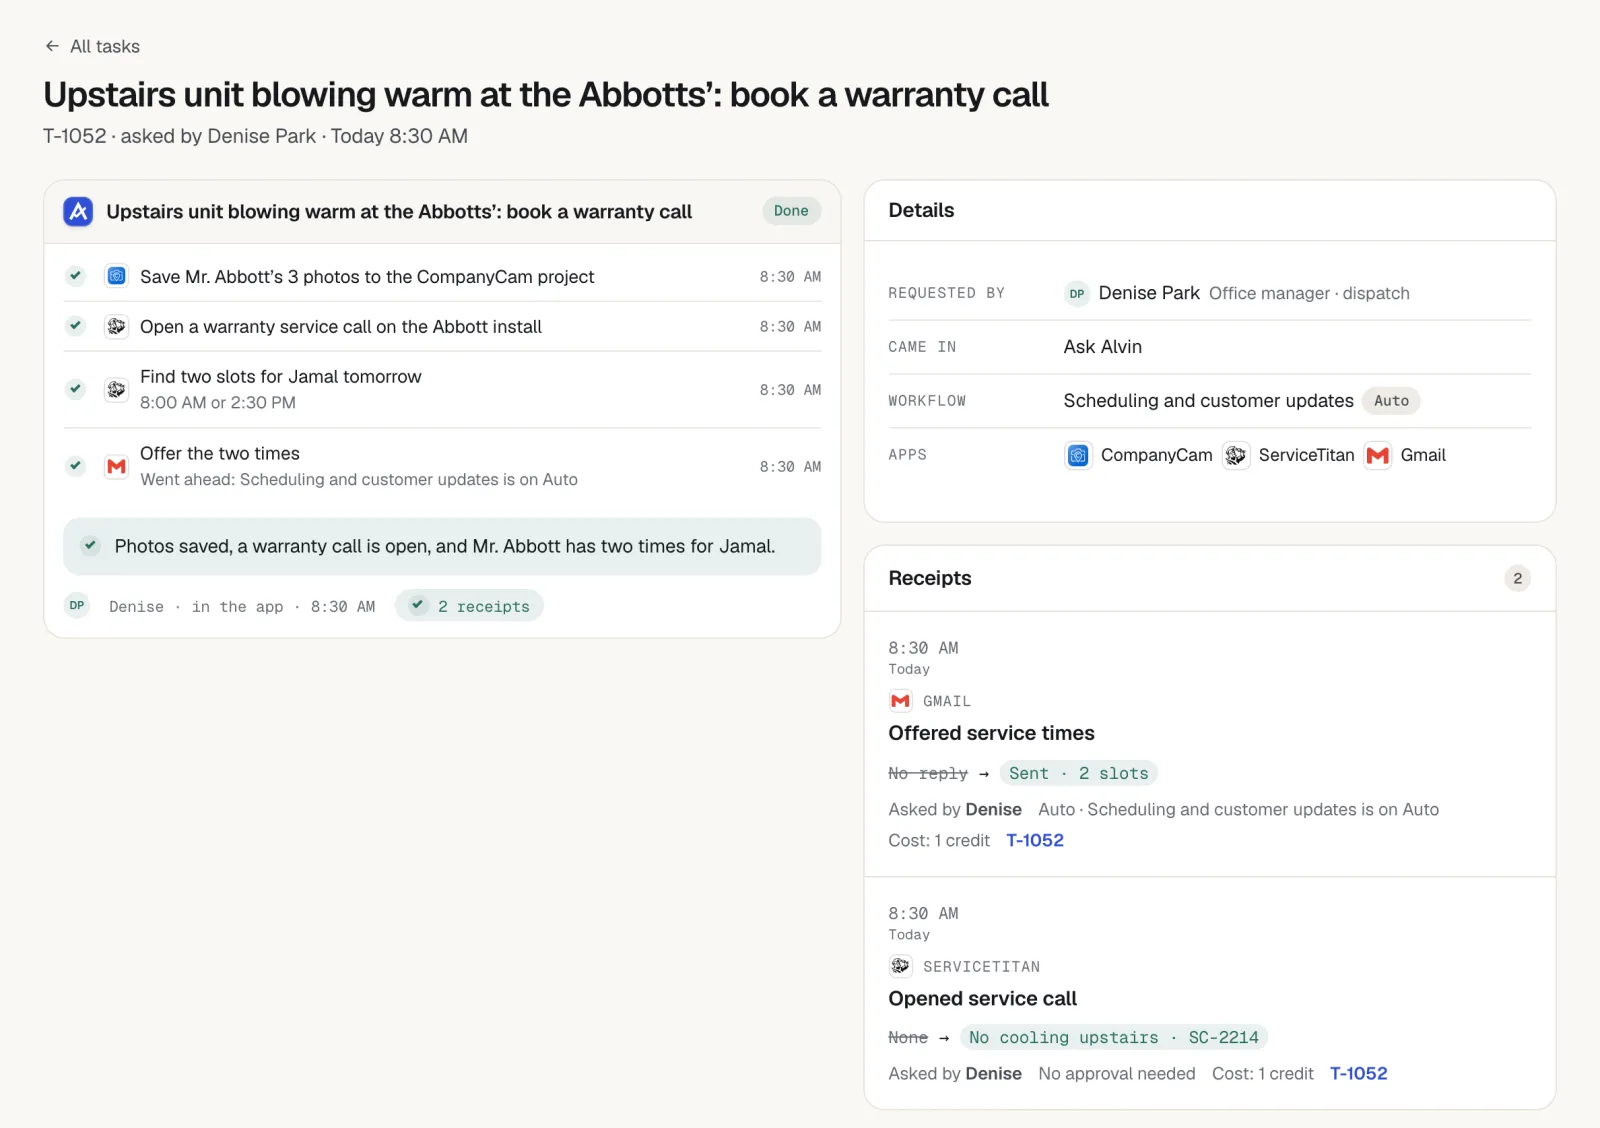Click the Auto workflow badge in Details
Image resolution: width=1600 pixels, height=1128 pixels.
(x=1391, y=401)
